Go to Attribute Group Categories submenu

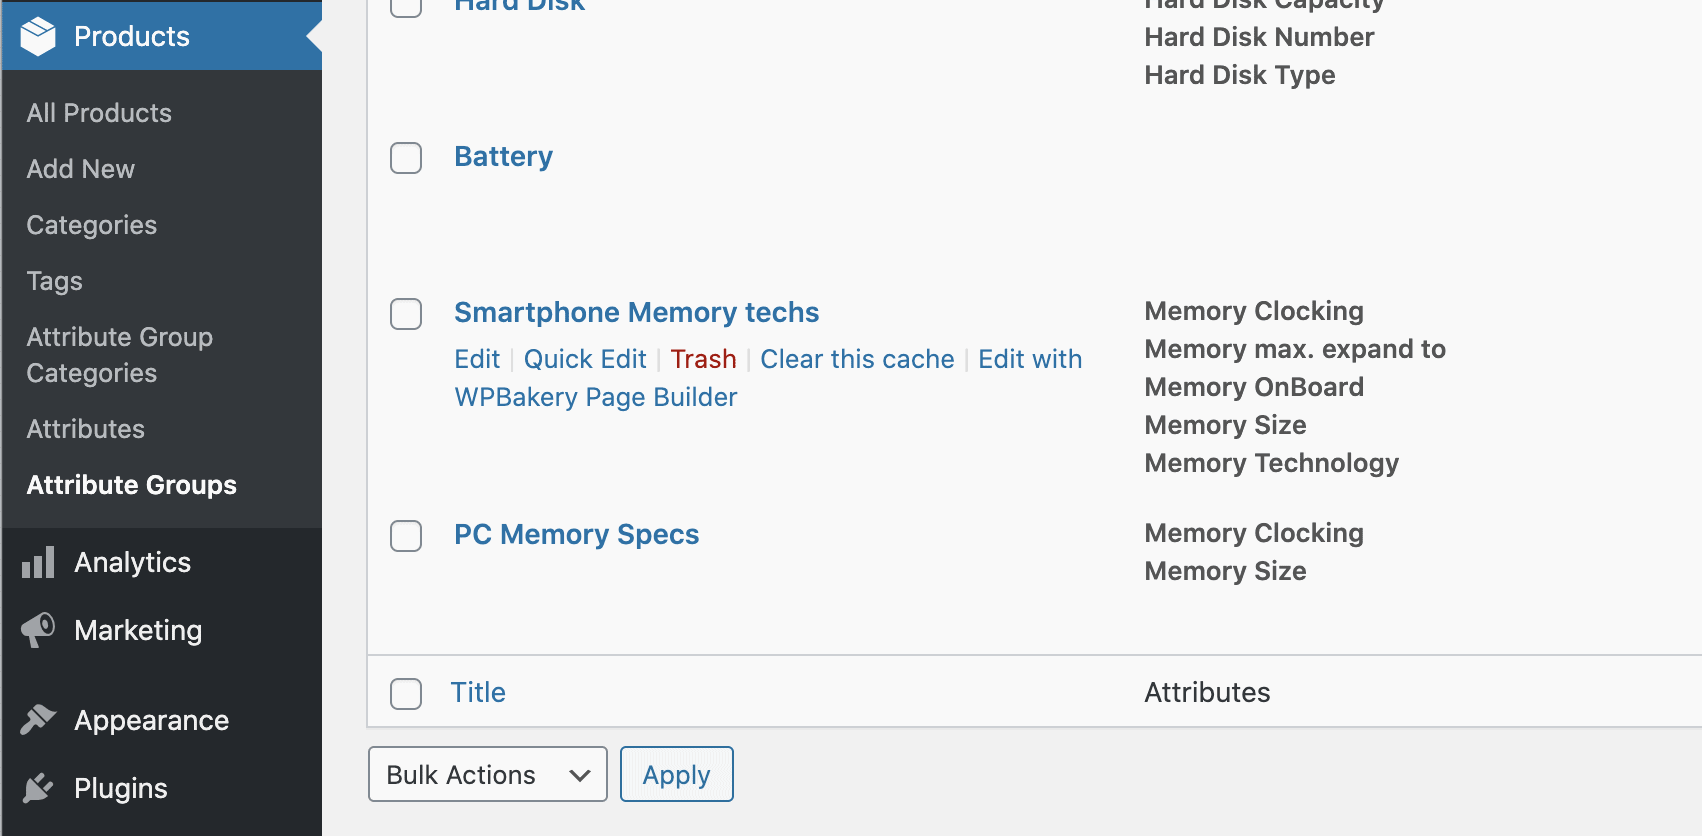coord(119,355)
